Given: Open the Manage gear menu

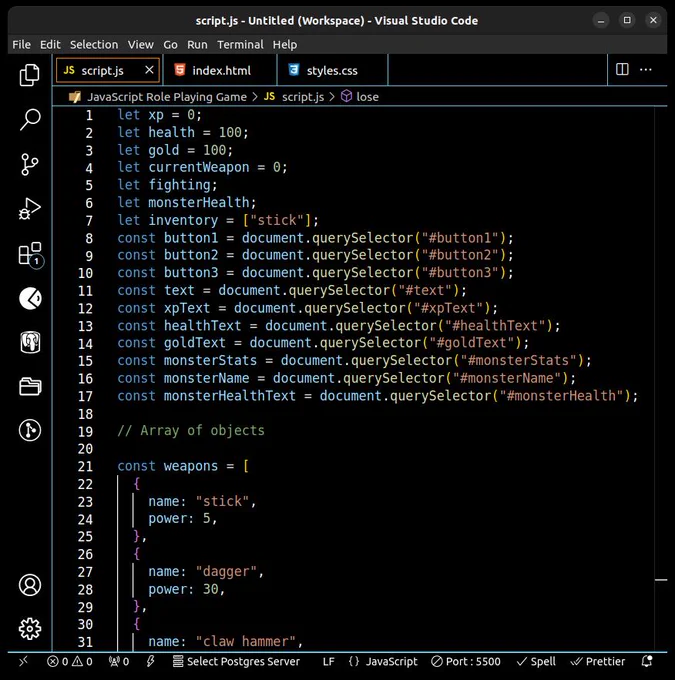Looking at the screenshot, I should 29,628.
